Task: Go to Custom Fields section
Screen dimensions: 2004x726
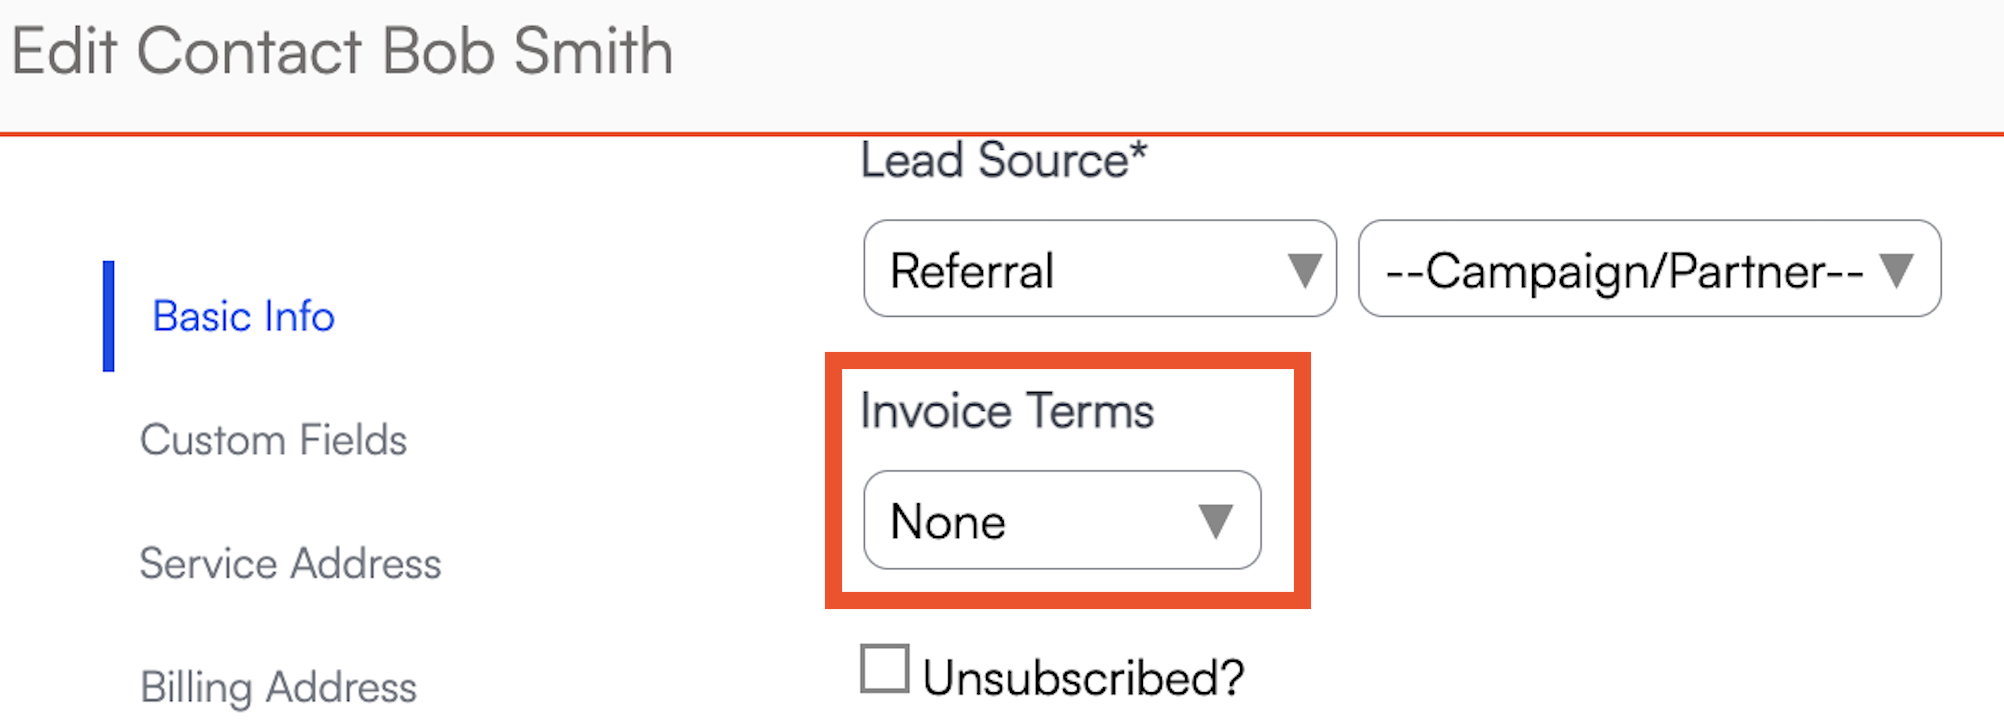Action: (273, 440)
